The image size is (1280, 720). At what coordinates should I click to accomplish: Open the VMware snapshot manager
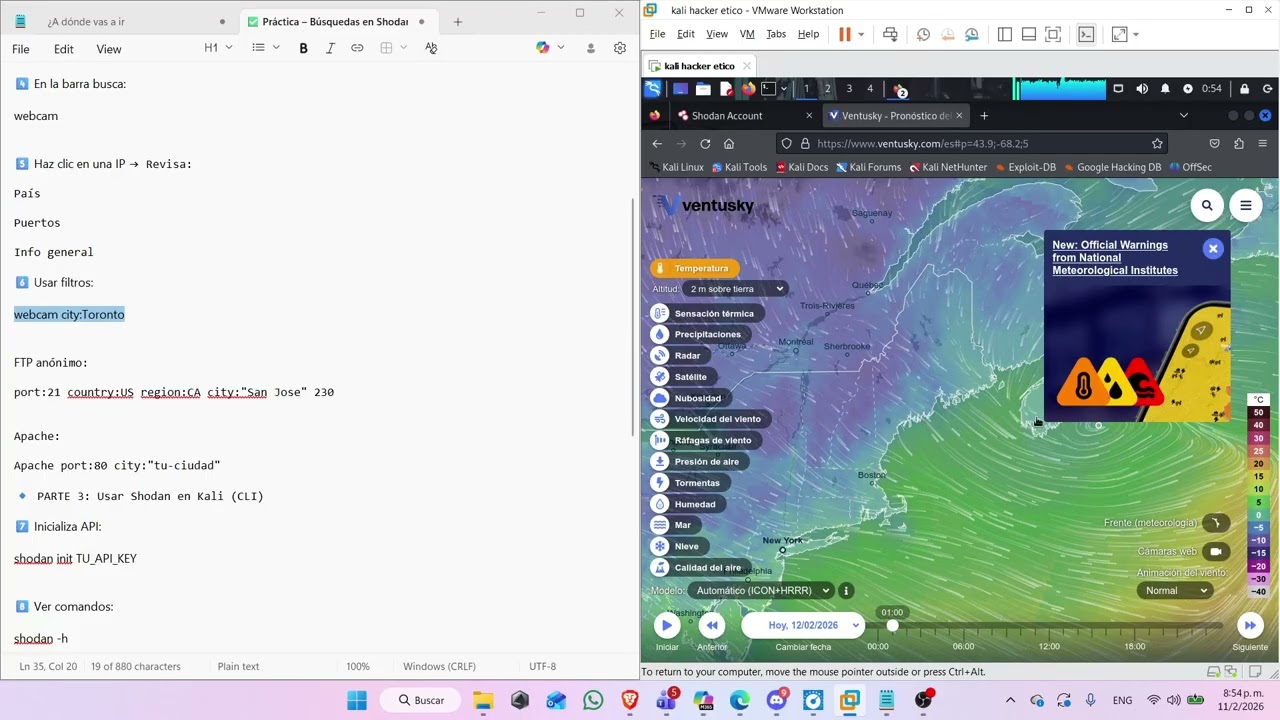pos(971,34)
